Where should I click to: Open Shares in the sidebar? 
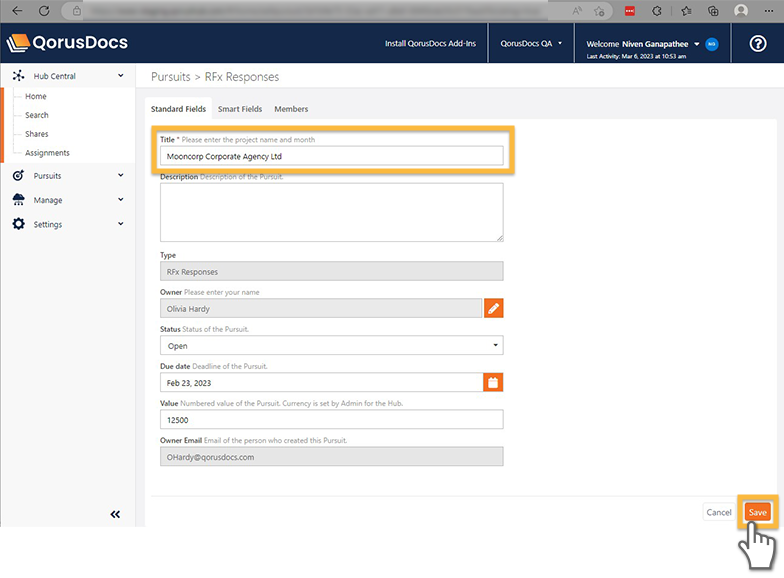coord(37,134)
